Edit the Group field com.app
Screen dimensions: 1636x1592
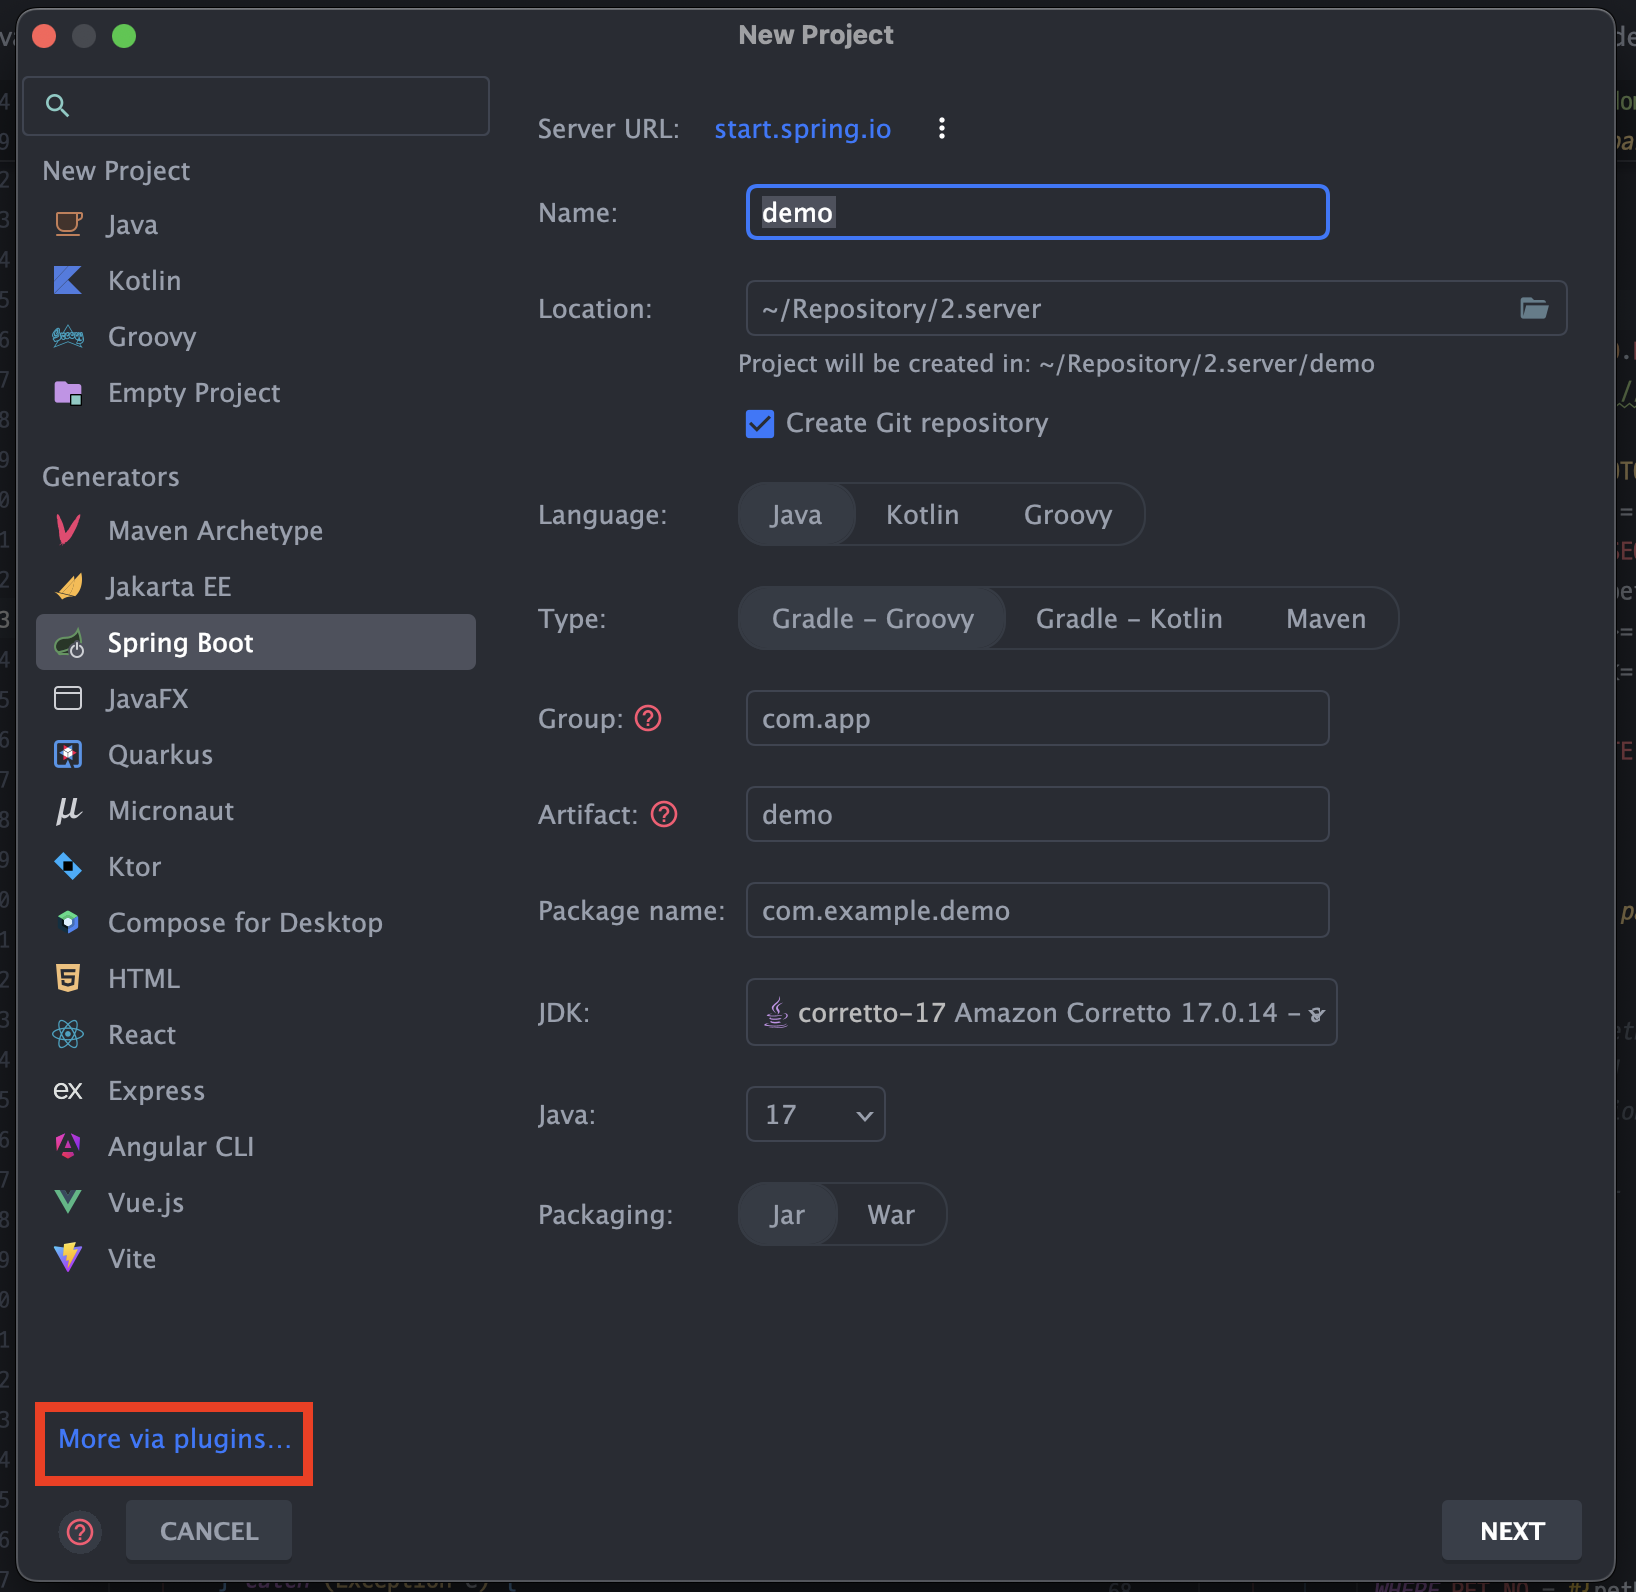1037,718
